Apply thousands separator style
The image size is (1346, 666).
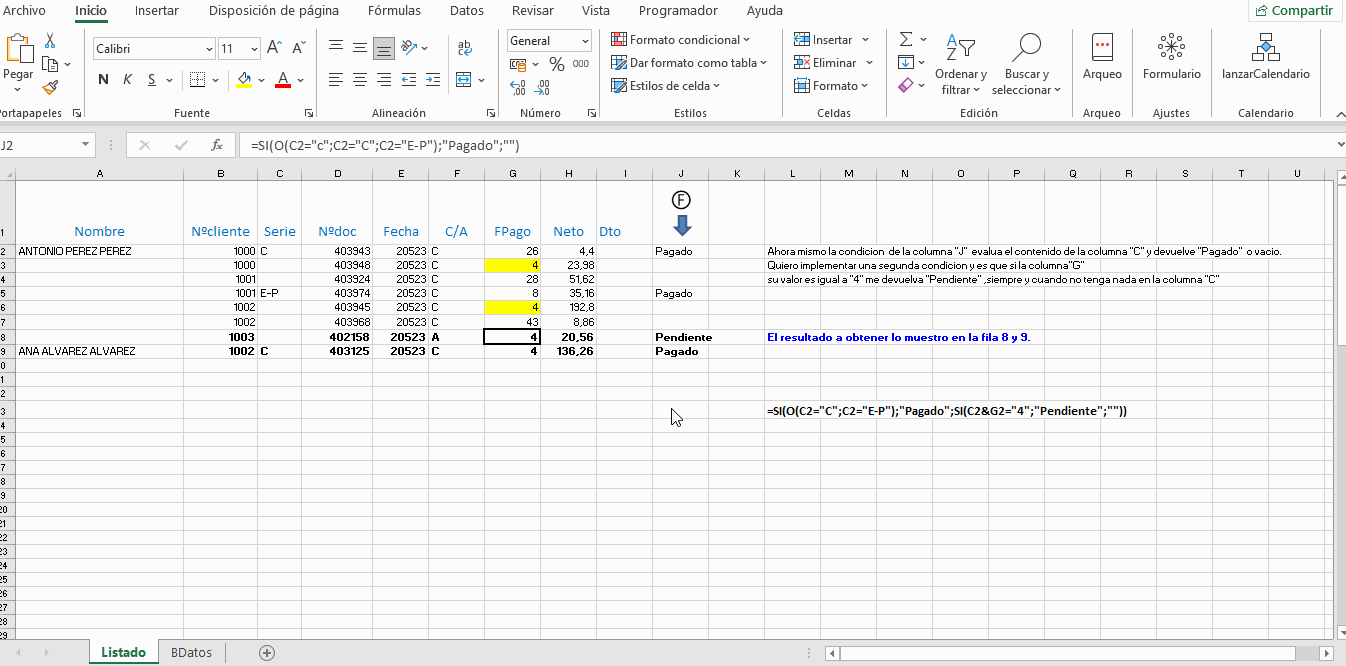(580, 64)
